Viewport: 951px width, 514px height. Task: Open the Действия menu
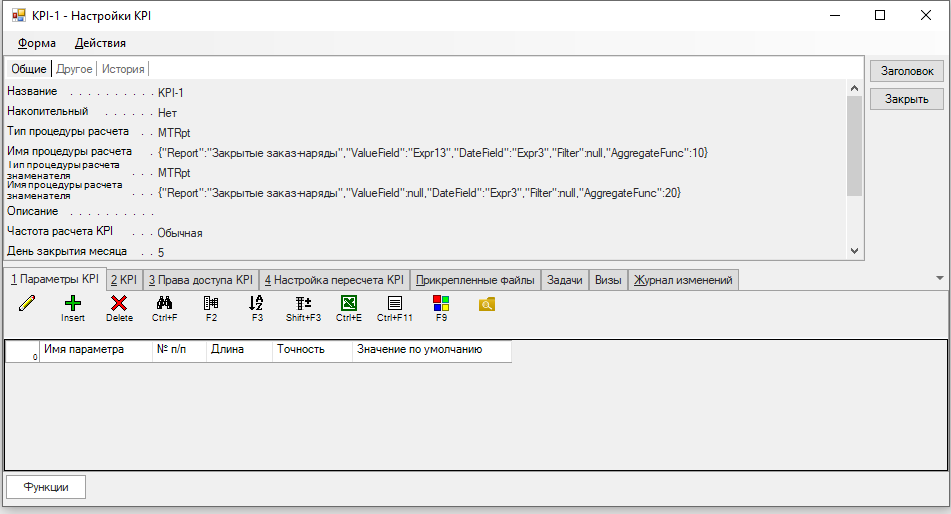coord(100,43)
